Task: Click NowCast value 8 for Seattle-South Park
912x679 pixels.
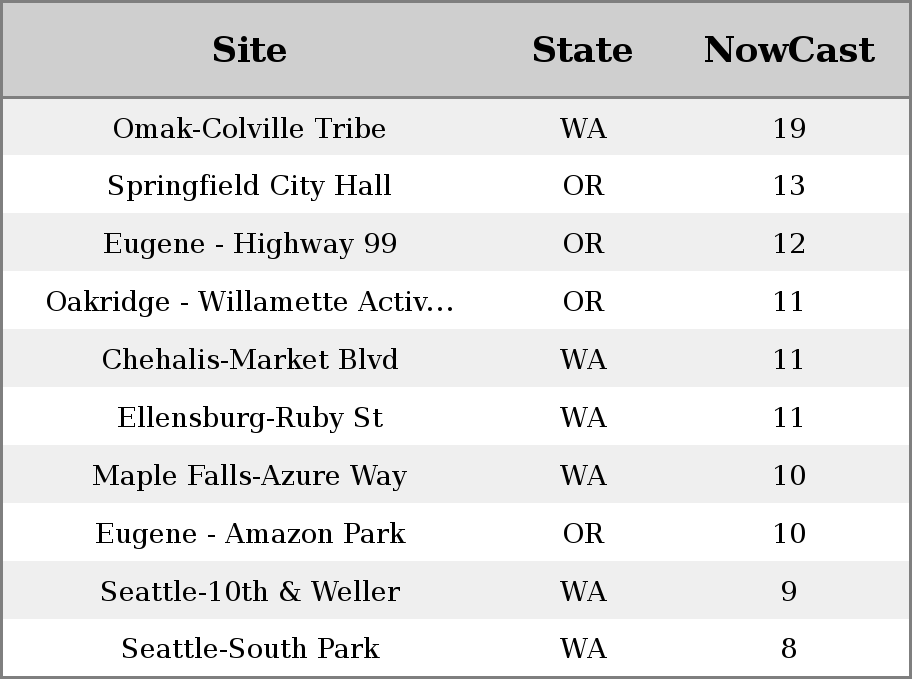Action: click(x=788, y=649)
